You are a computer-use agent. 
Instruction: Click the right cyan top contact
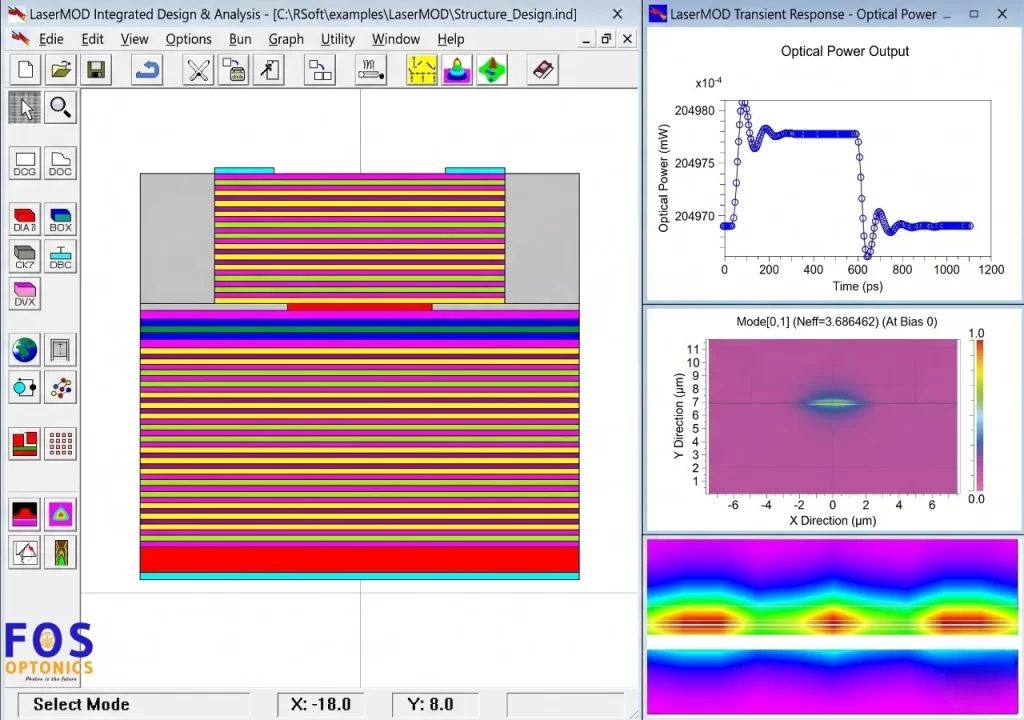(475, 171)
